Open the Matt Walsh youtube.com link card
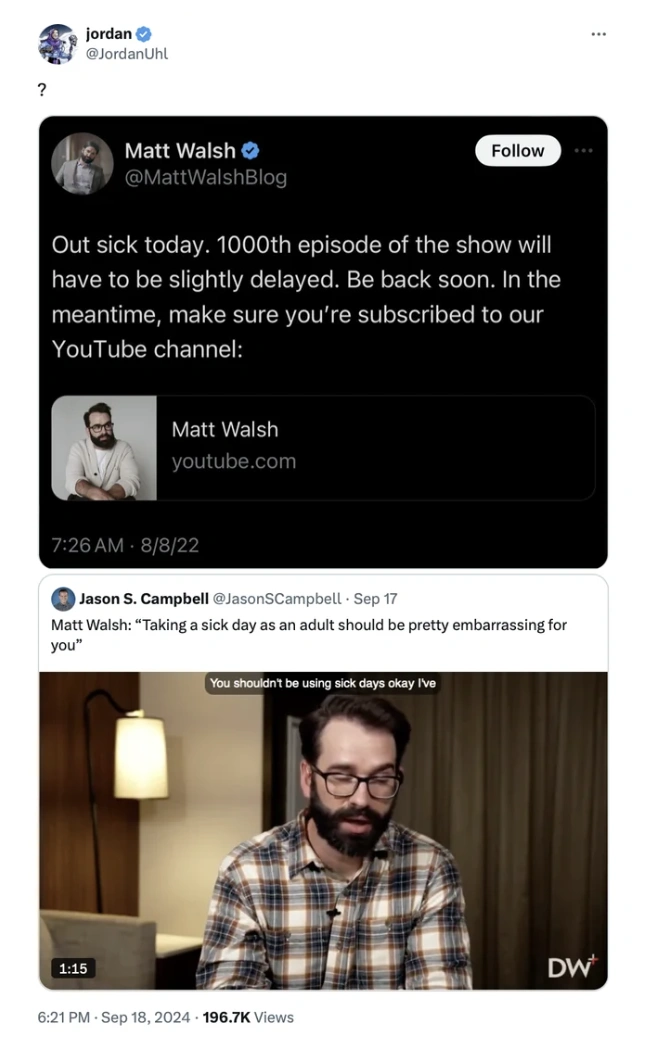The width and height of the screenshot is (672, 1040). (x=323, y=448)
